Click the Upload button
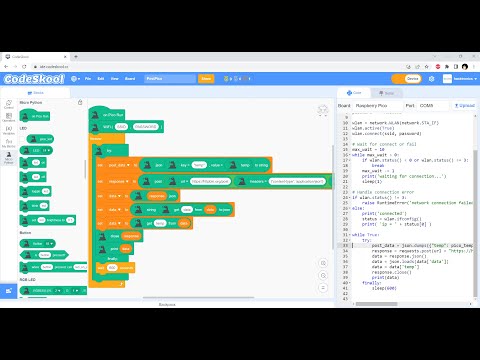 [464, 106]
